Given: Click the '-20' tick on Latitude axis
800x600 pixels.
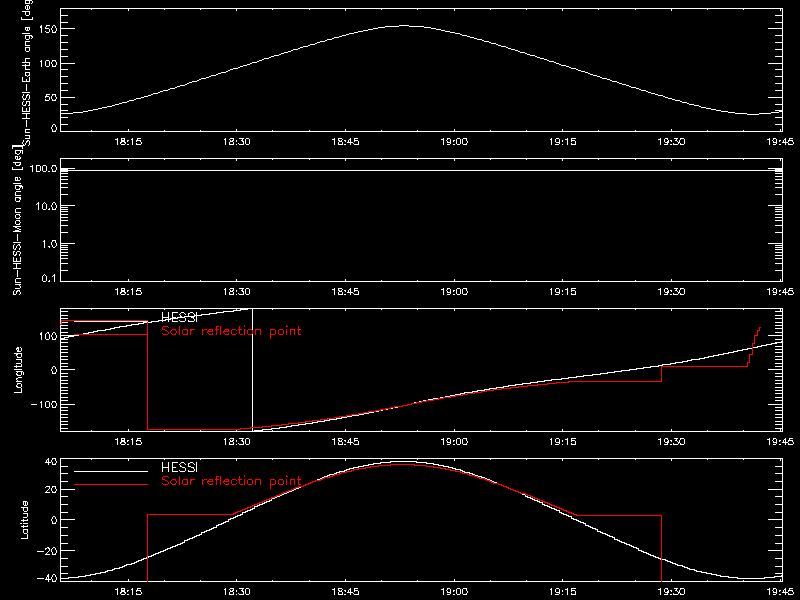Looking at the screenshot, I should (47, 551).
